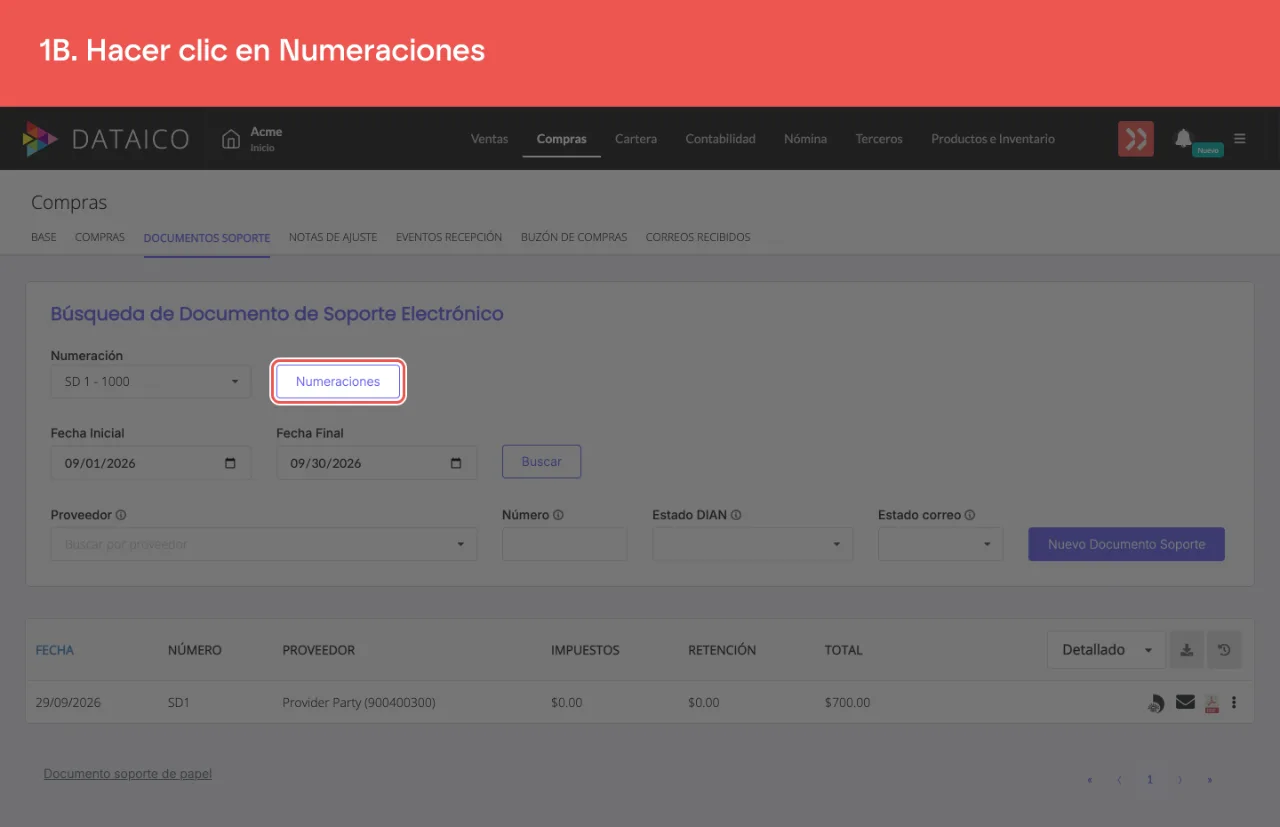Expand the Estado DIAN dropdown

(753, 544)
